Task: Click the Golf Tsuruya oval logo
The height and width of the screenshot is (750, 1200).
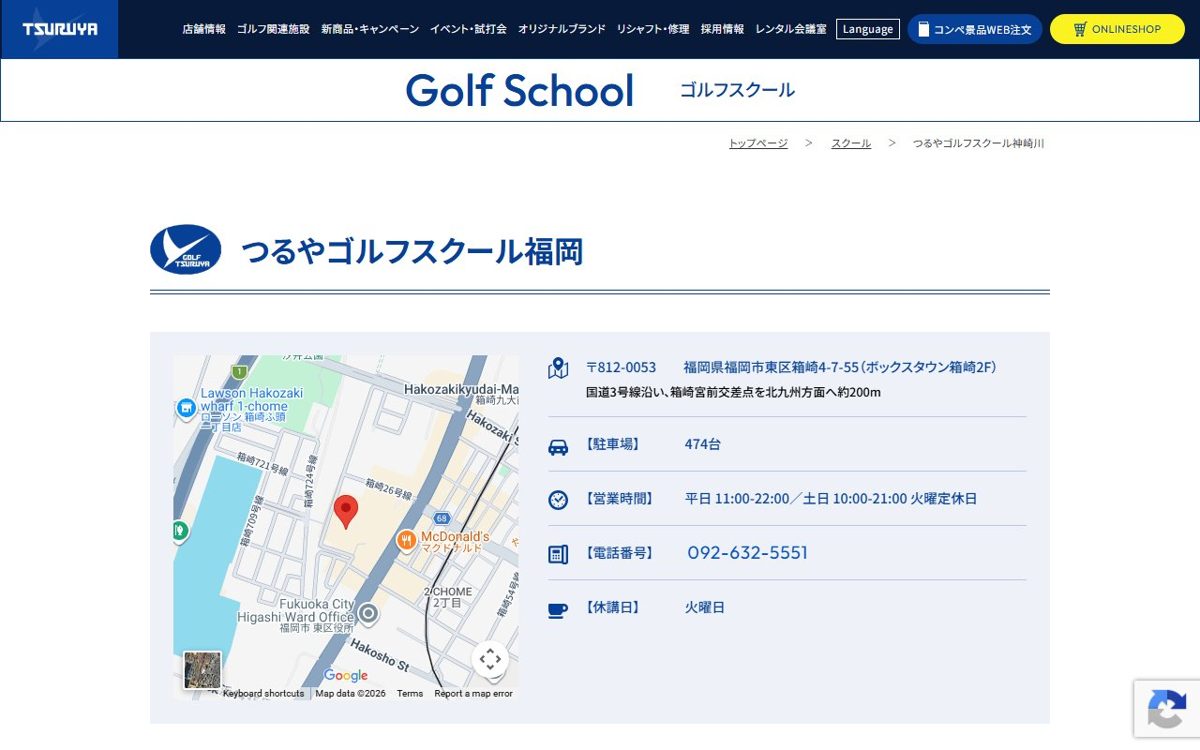Action: [x=186, y=250]
